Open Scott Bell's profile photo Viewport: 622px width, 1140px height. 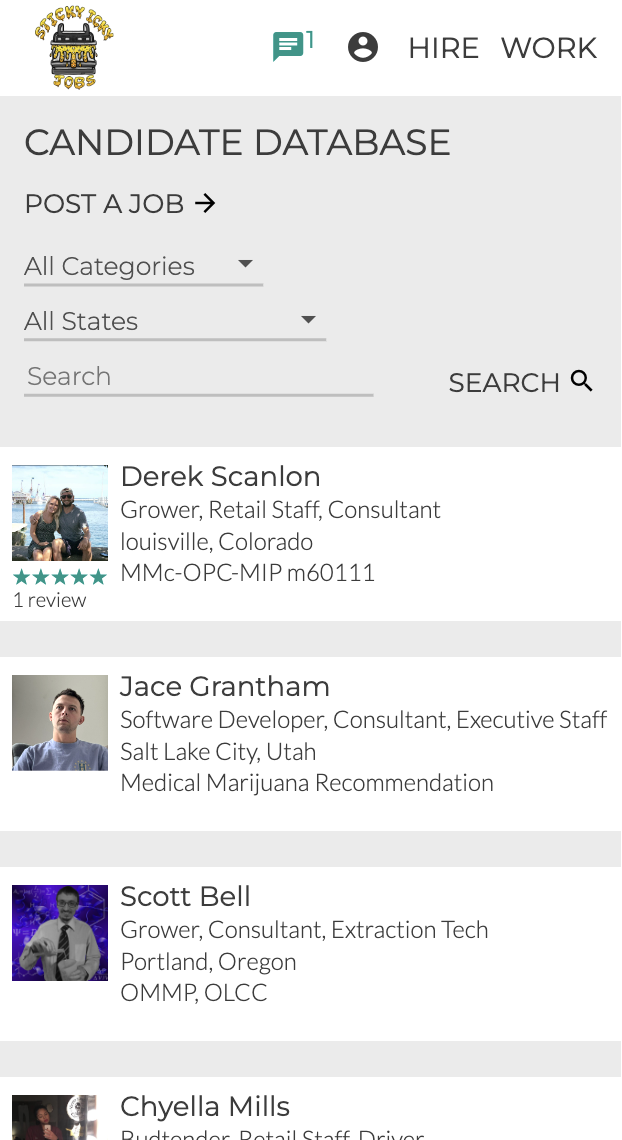coord(60,933)
